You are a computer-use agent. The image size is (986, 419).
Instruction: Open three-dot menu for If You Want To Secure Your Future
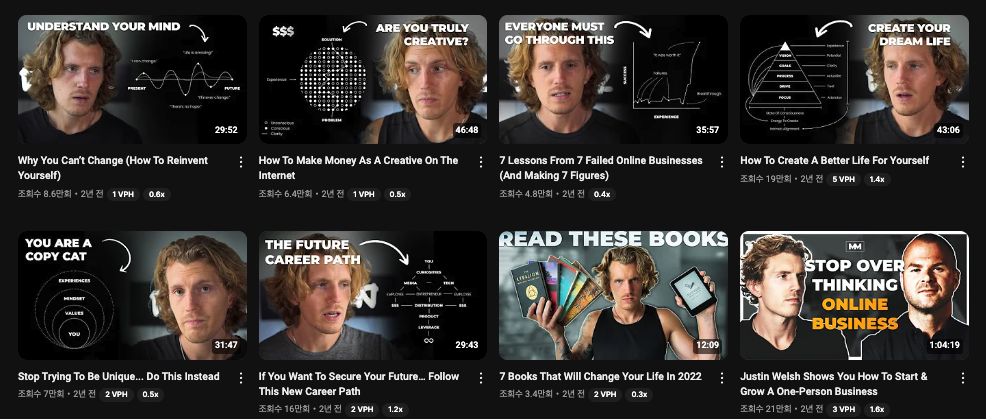point(481,378)
